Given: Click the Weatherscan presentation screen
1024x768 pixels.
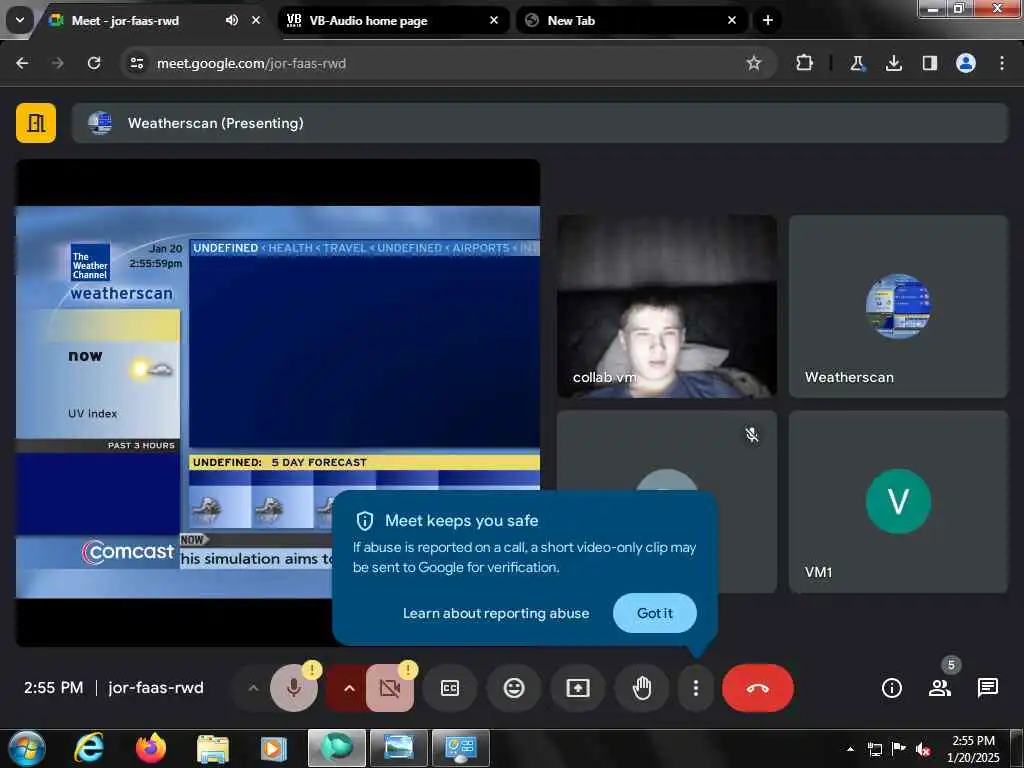Looking at the screenshot, I should click(278, 402).
